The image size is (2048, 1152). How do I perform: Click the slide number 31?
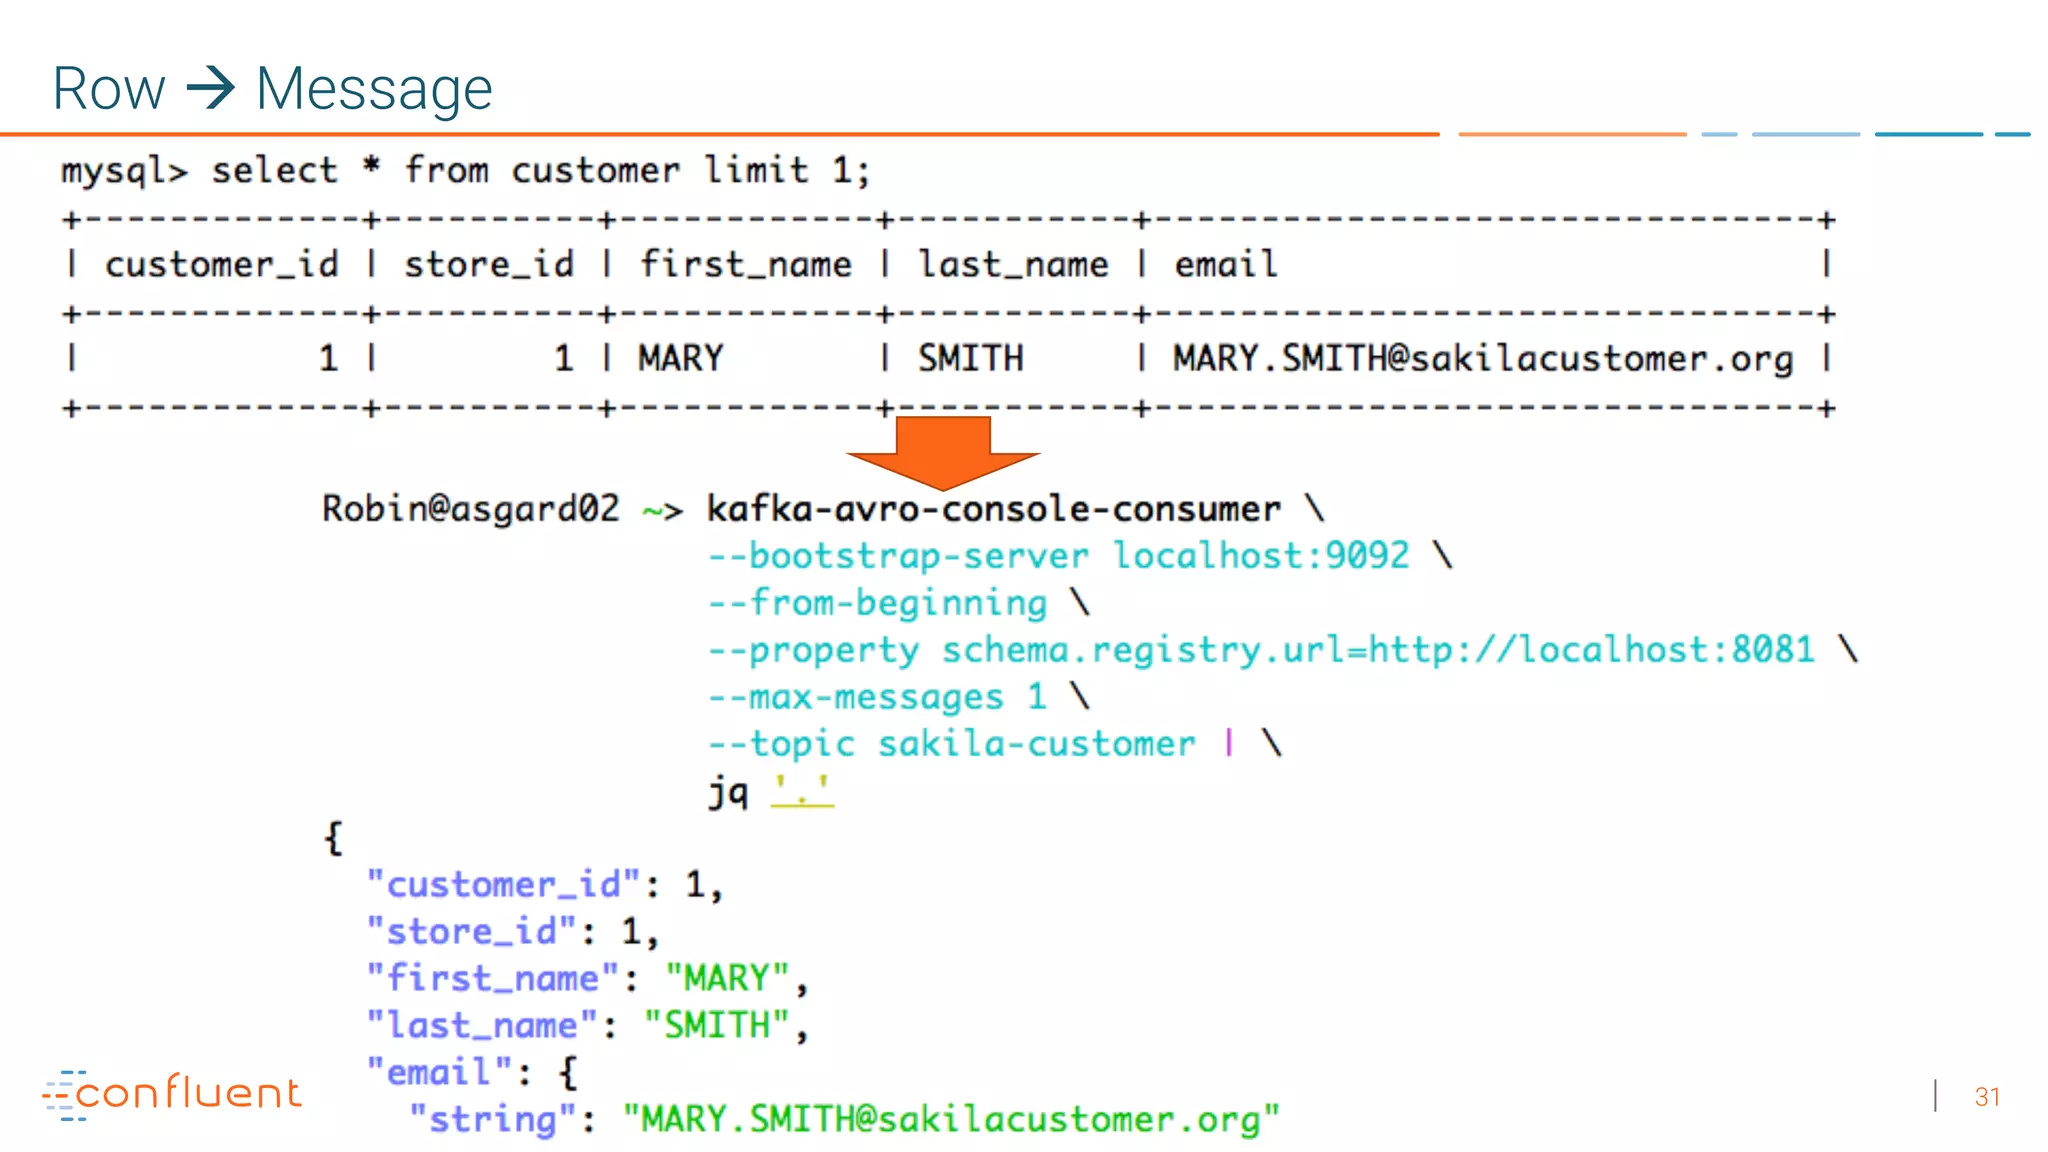tap(1987, 1097)
